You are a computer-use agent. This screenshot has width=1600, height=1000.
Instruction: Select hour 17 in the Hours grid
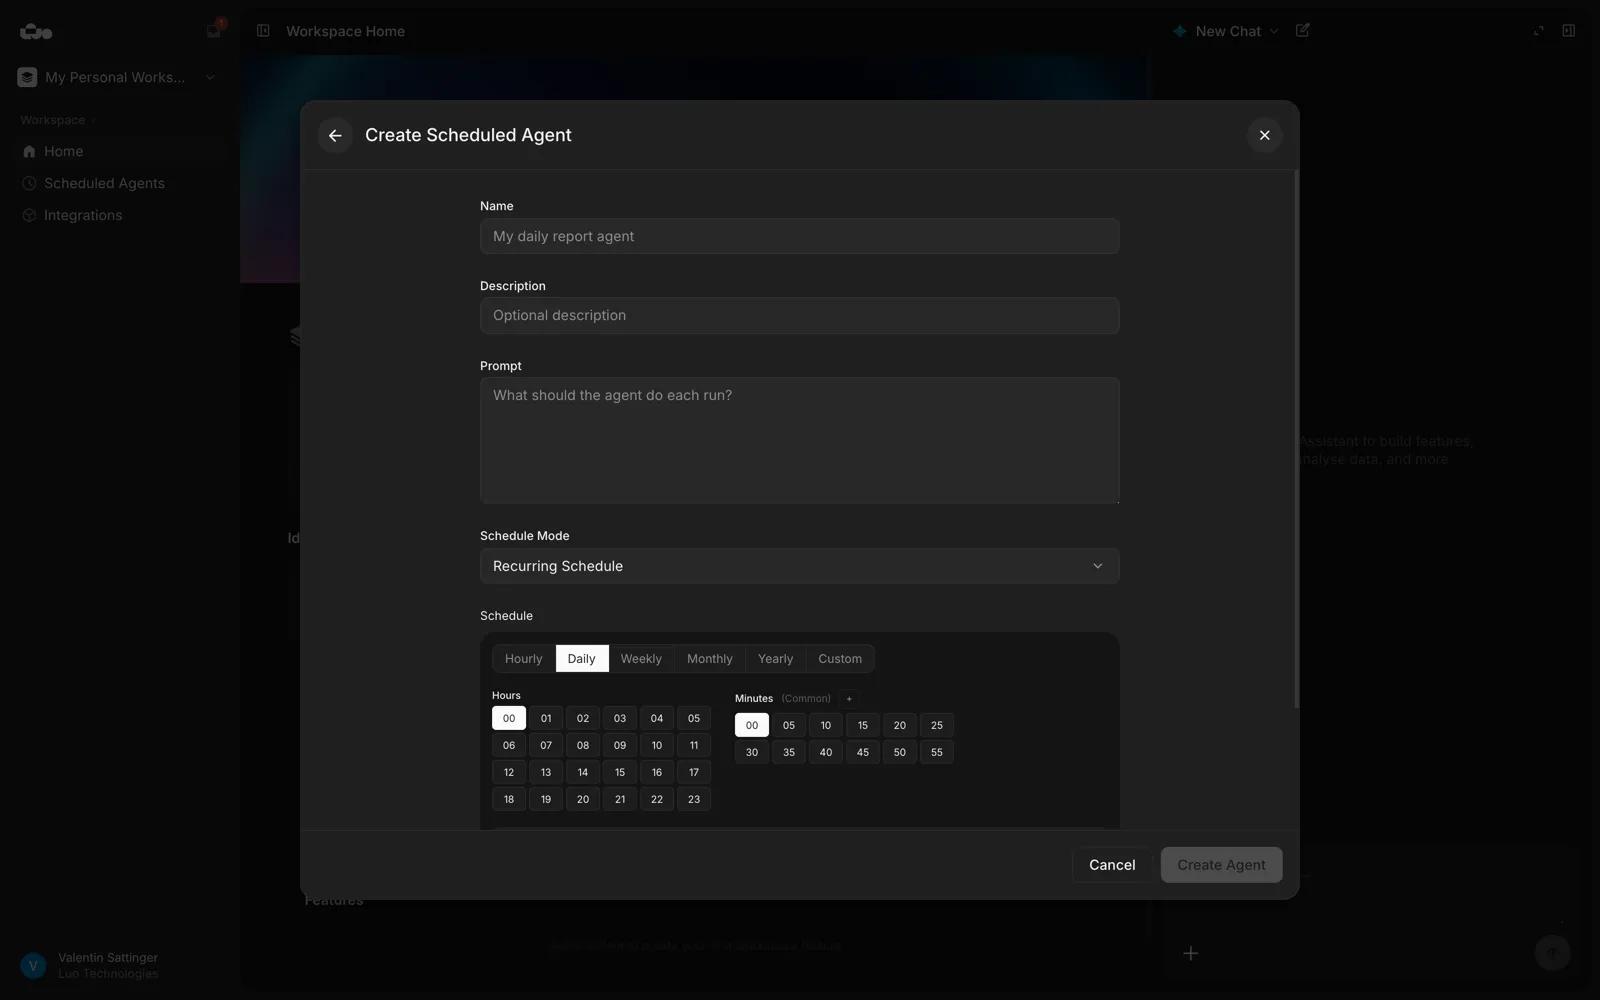(x=694, y=773)
